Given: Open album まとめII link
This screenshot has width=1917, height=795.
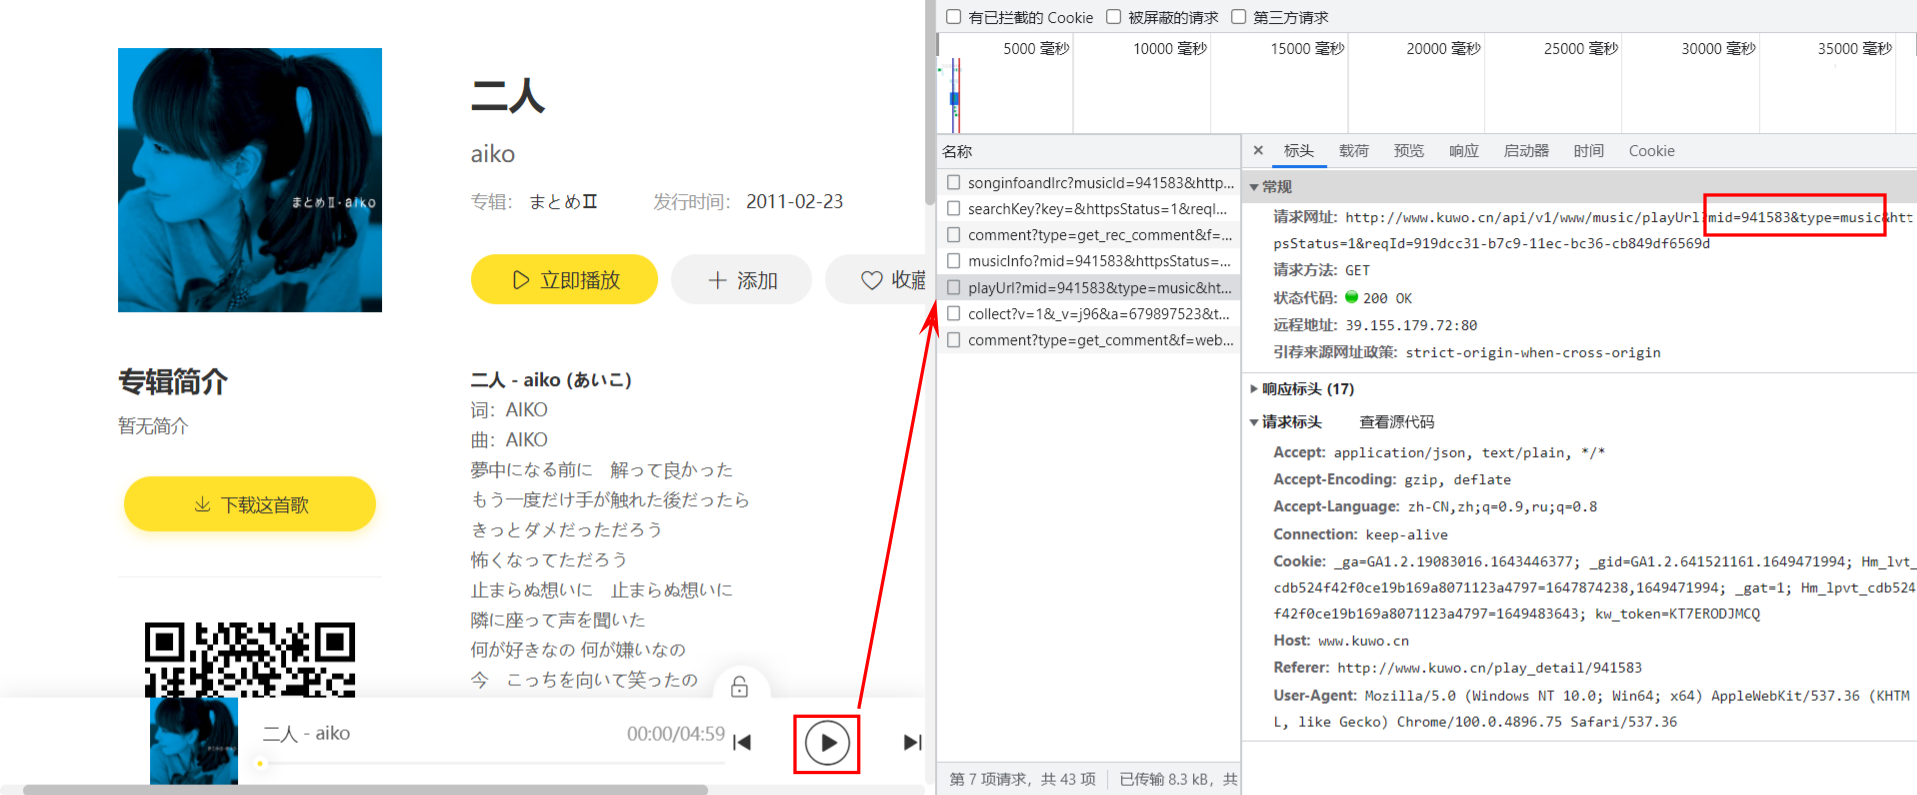Looking at the screenshot, I should 563,201.
